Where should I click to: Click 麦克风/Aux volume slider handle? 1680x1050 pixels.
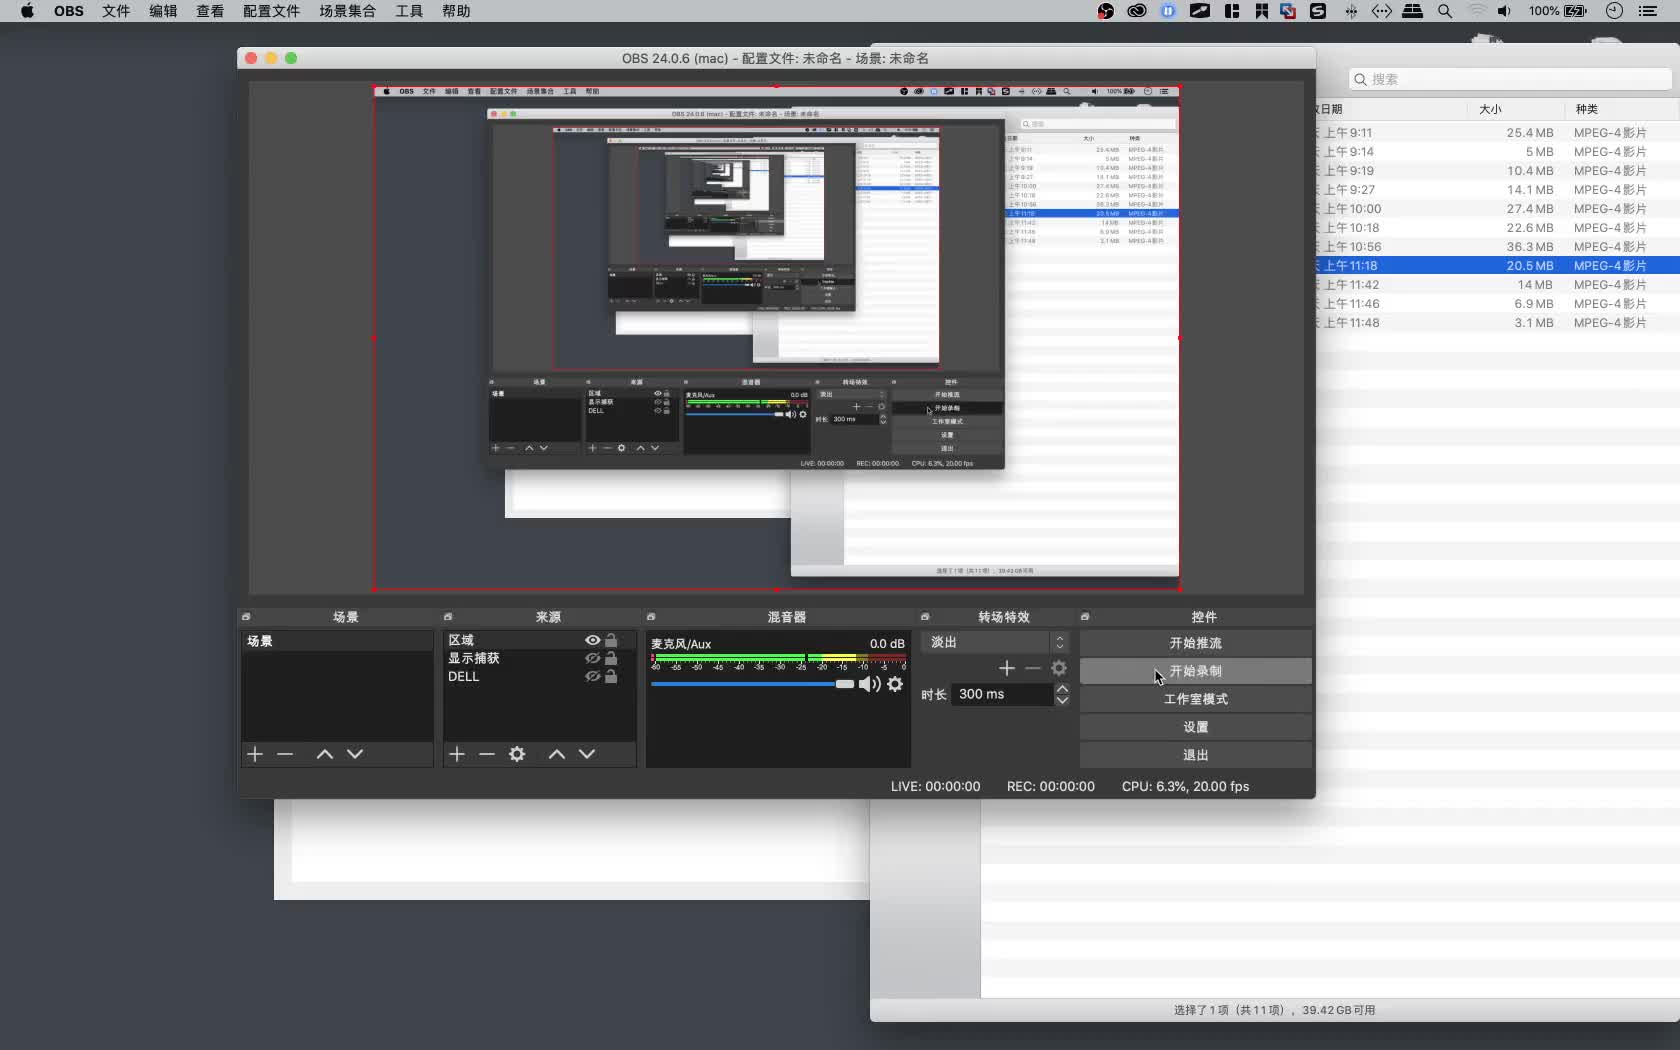click(845, 684)
